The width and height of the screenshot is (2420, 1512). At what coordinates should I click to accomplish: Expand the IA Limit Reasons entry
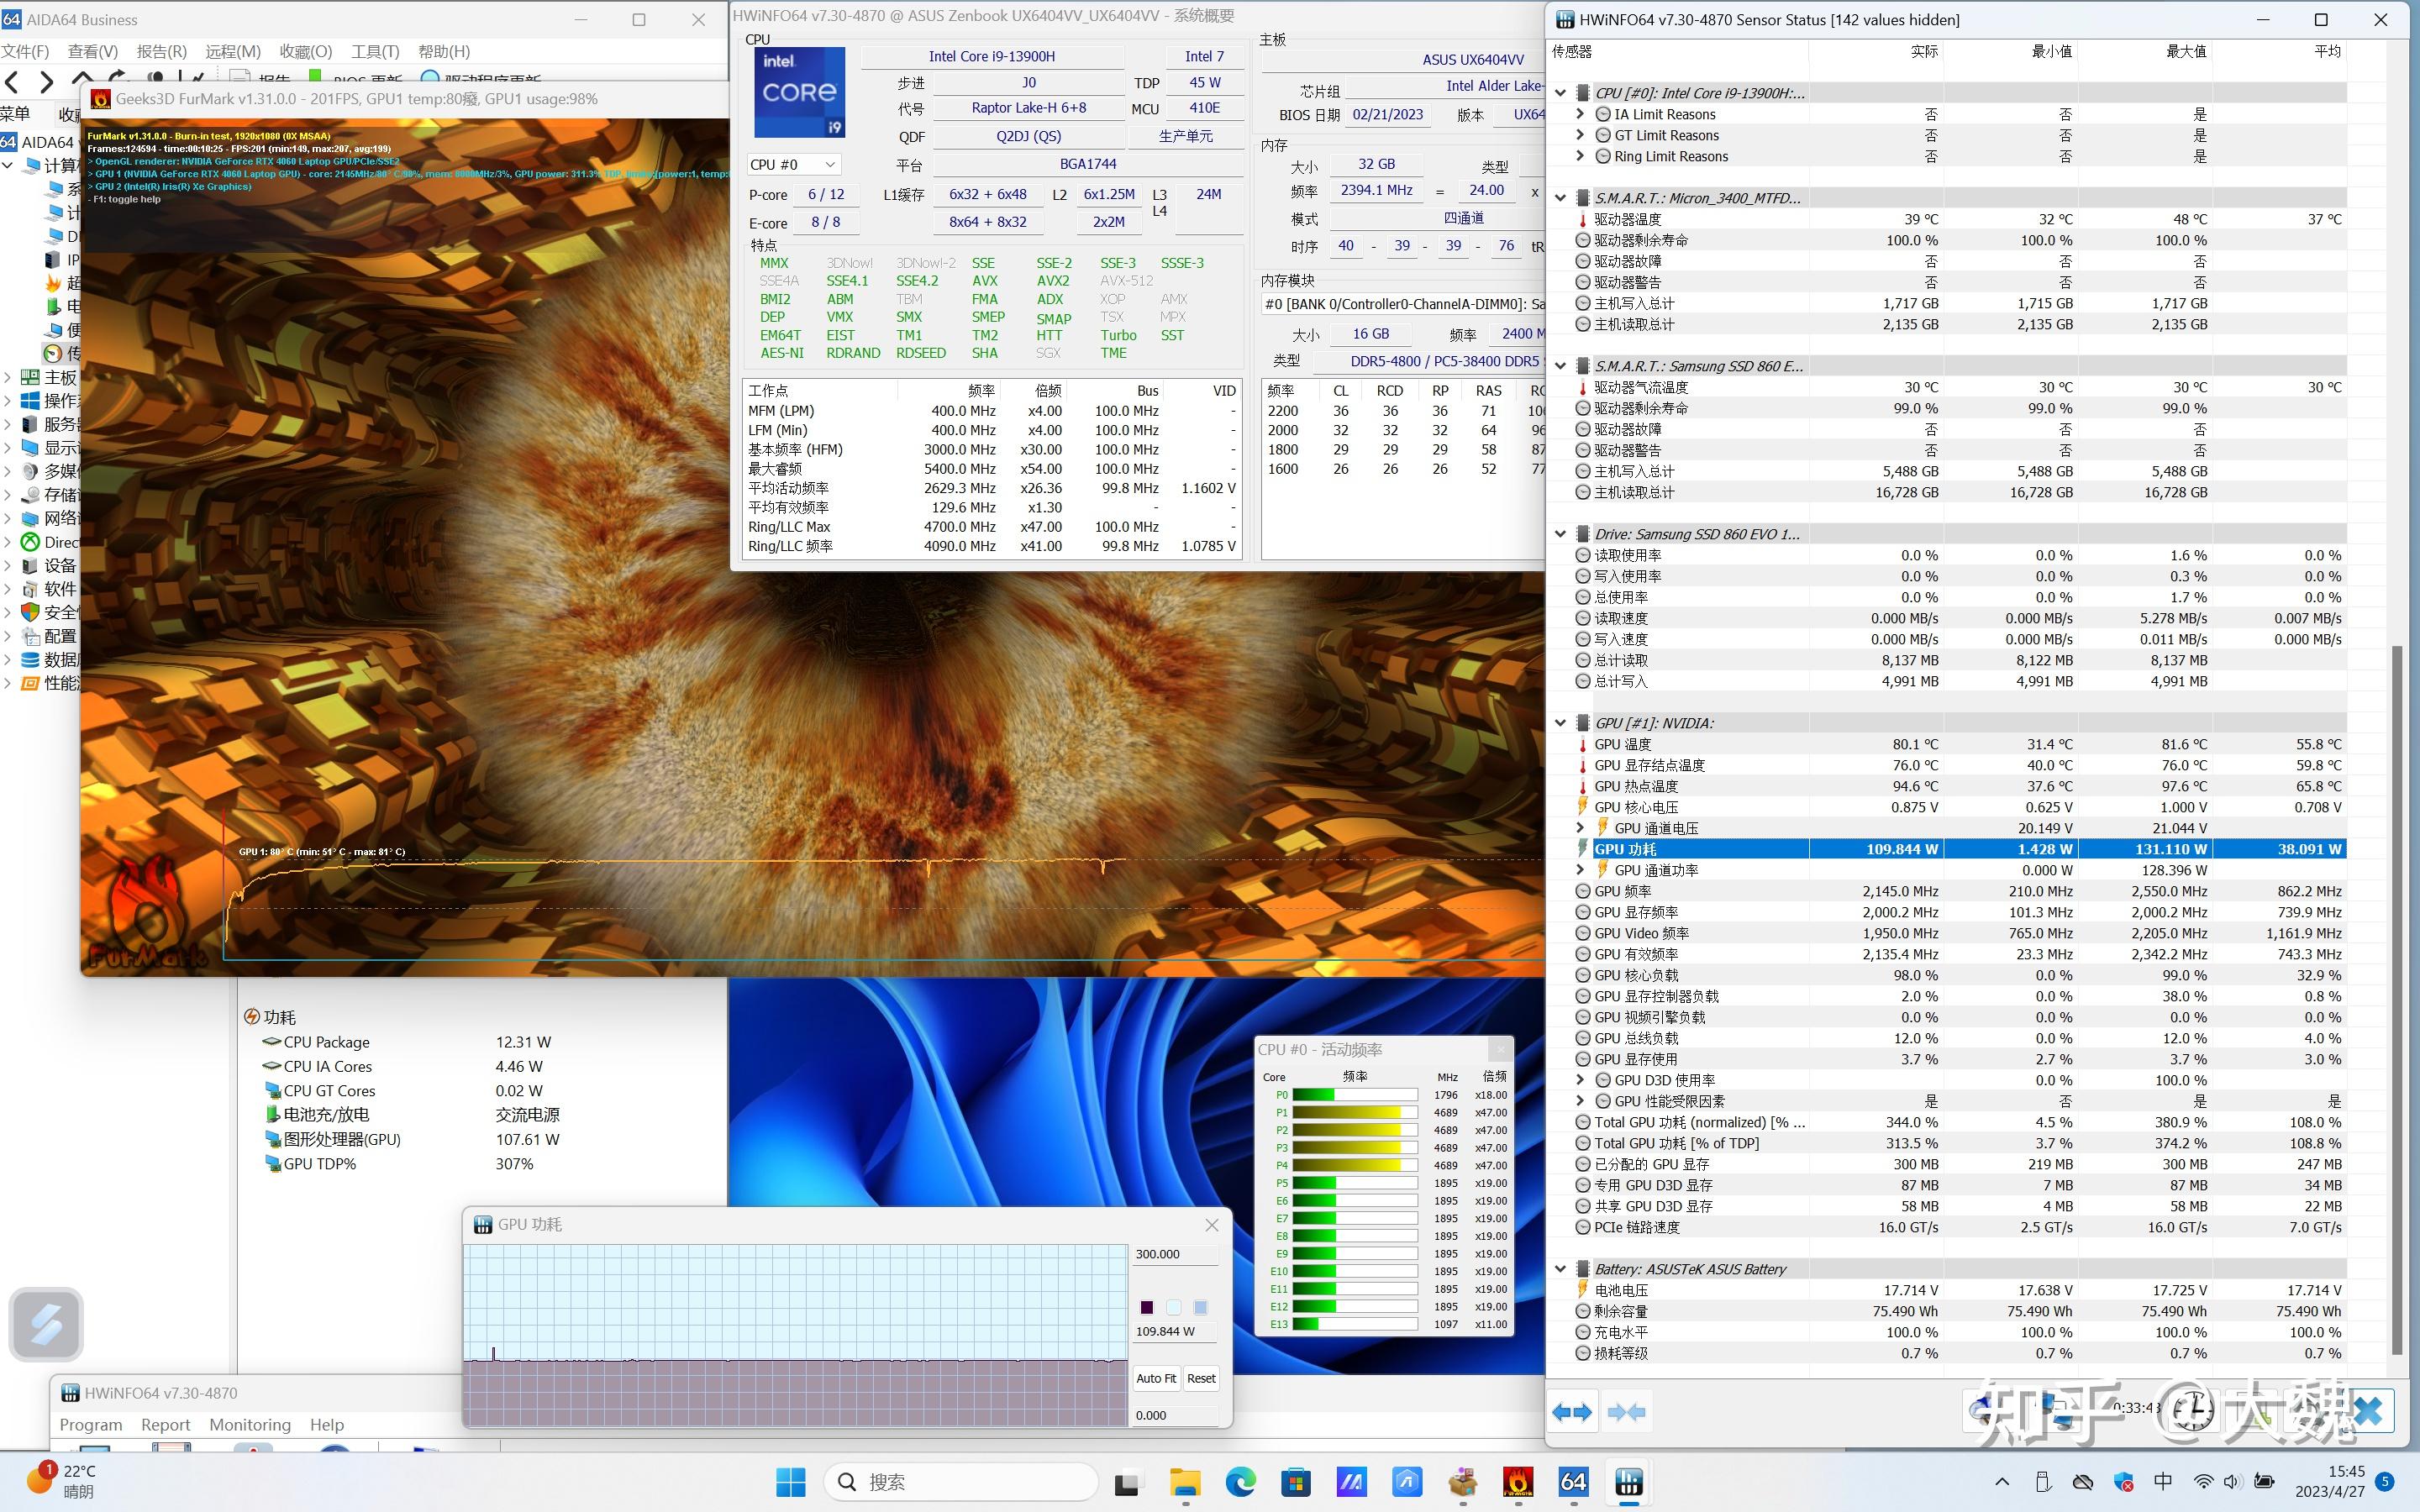click(1580, 113)
